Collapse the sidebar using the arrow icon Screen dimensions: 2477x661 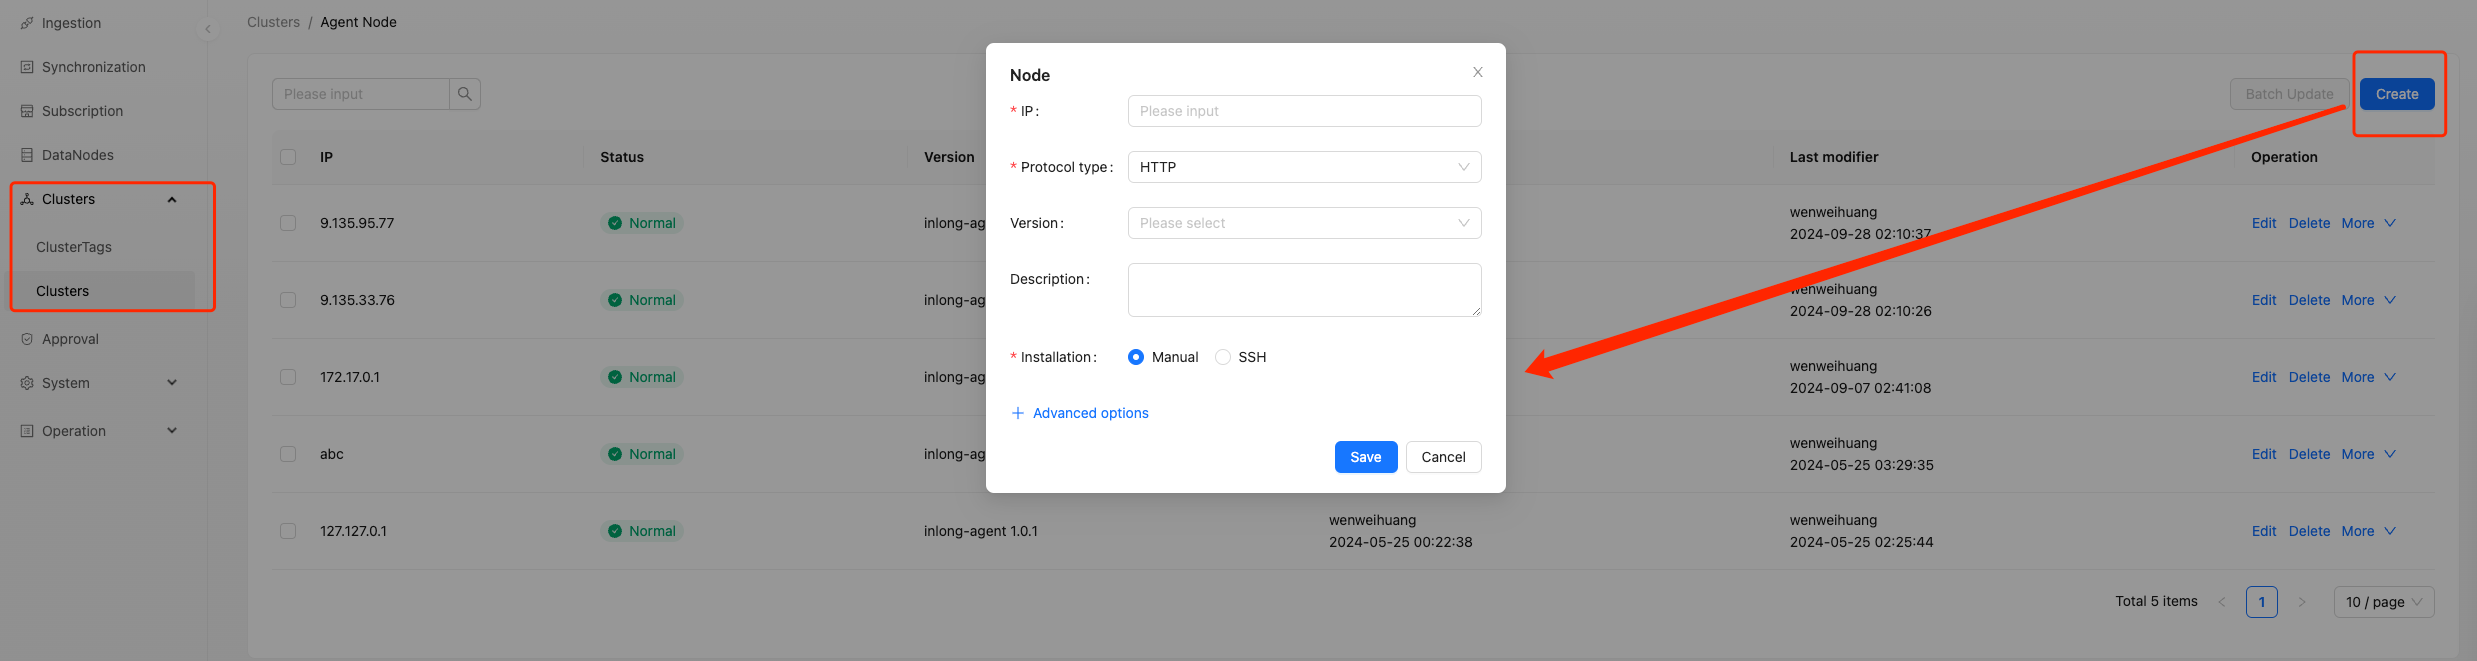(x=208, y=29)
